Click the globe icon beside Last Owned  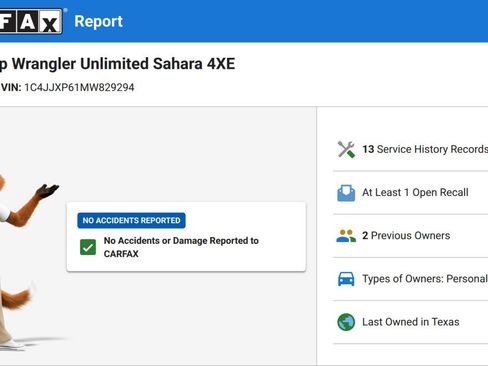[x=346, y=322]
